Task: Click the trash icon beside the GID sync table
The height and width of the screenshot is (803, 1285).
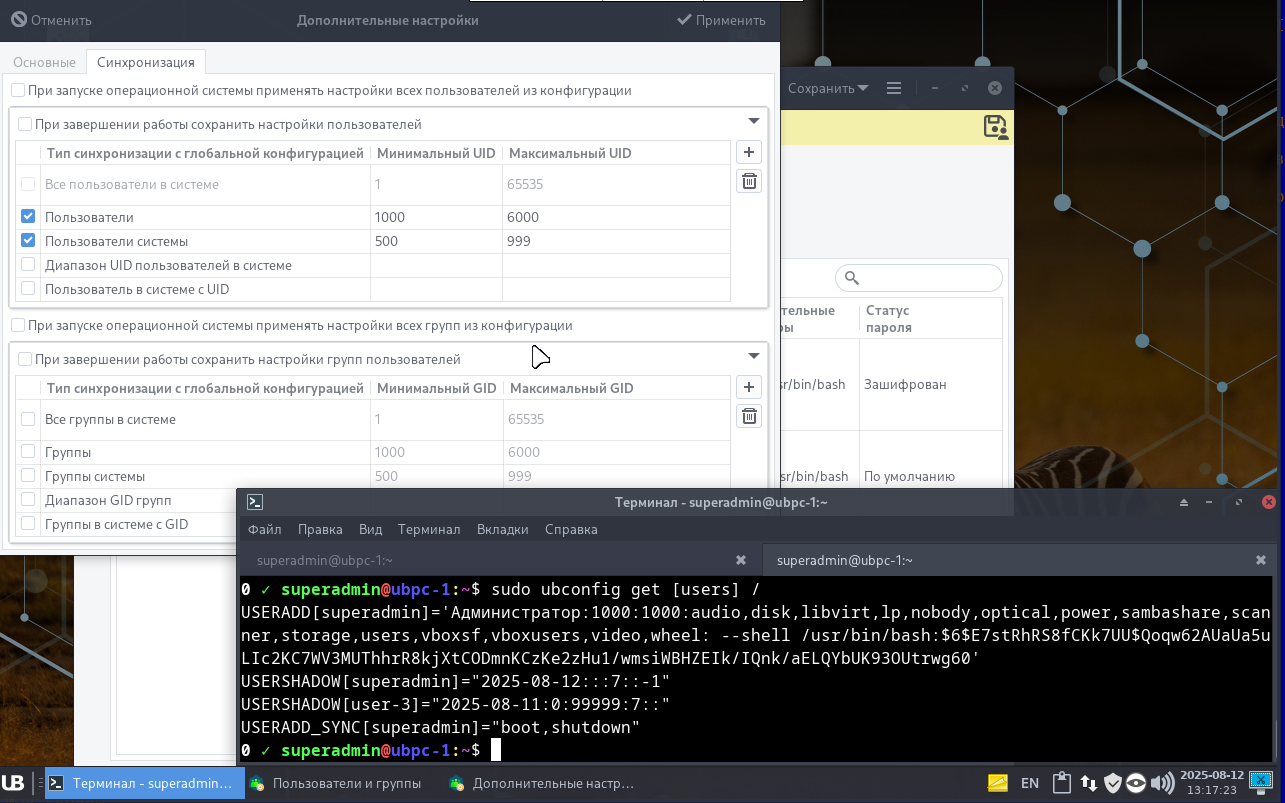Action: click(x=749, y=416)
